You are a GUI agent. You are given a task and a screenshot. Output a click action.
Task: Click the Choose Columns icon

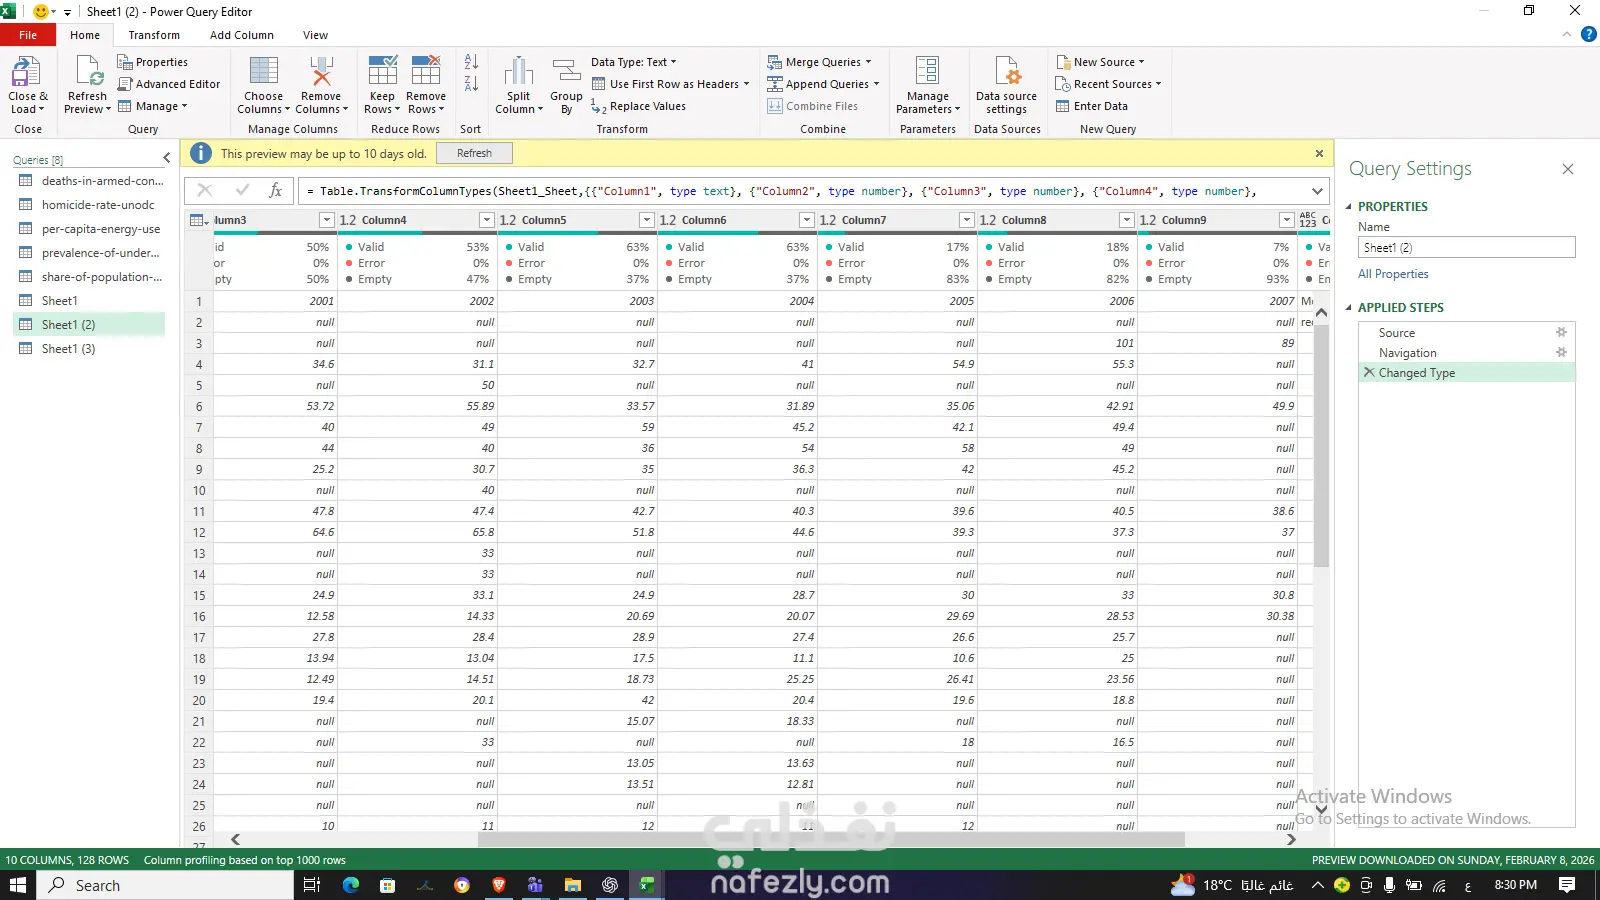pos(263,74)
